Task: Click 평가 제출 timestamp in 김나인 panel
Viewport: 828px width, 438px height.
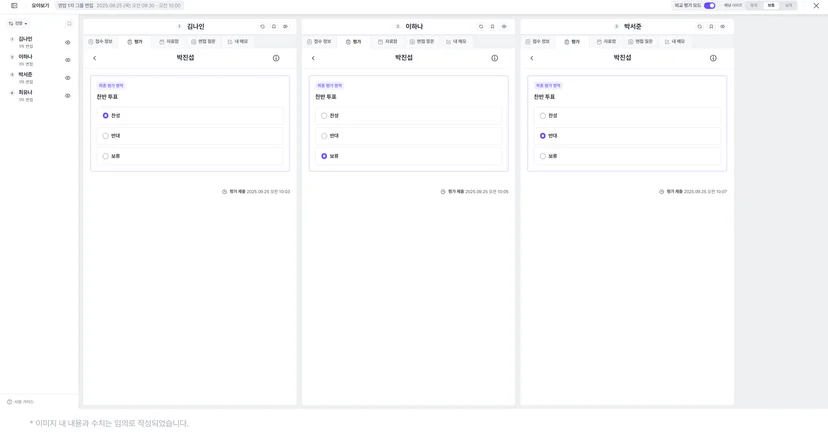Action: pyautogui.click(x=256, y=192)
